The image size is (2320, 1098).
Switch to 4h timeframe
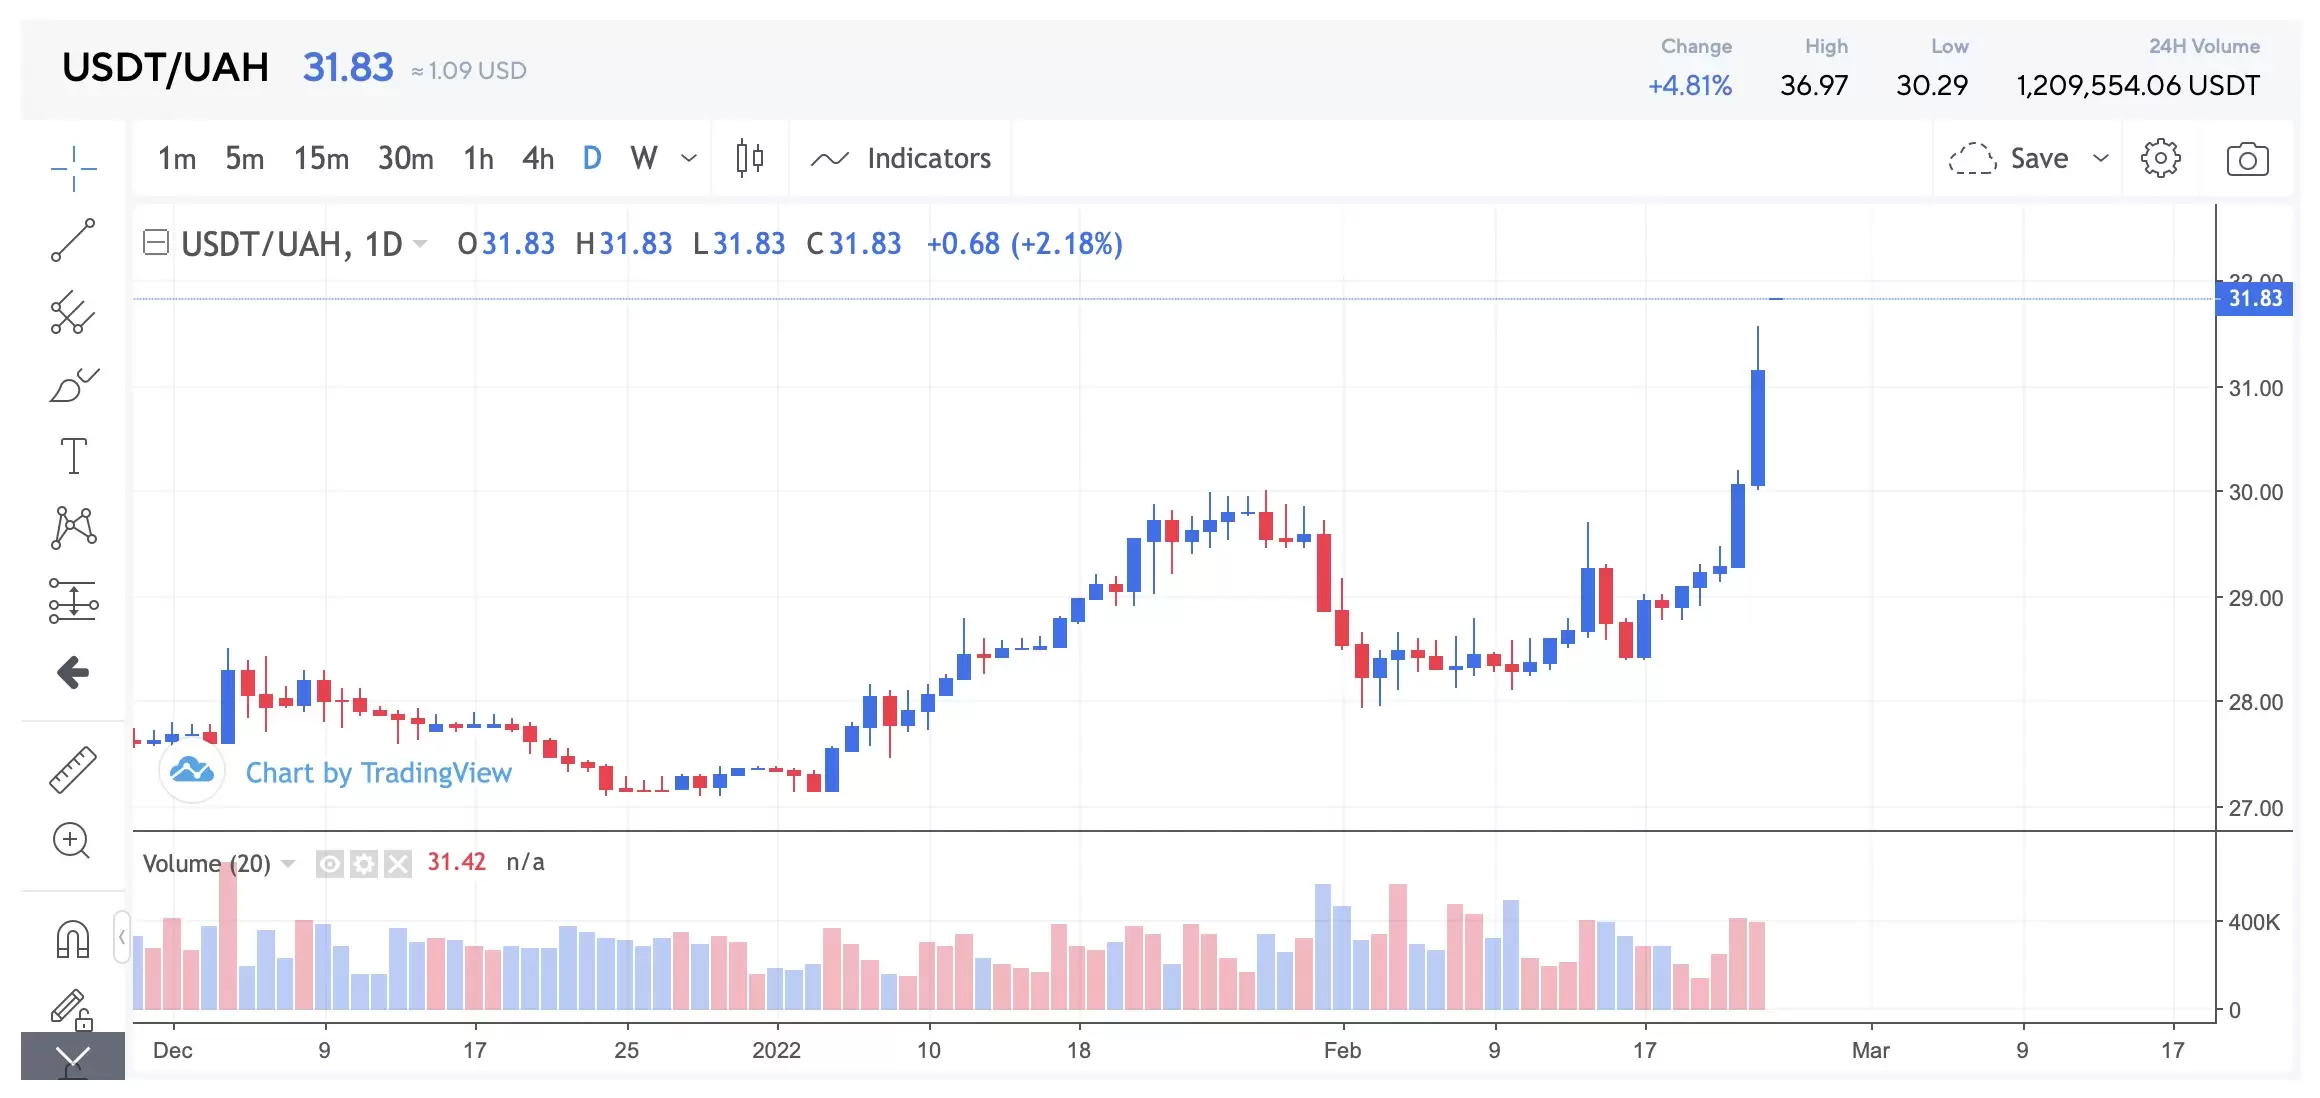[537, 158]
